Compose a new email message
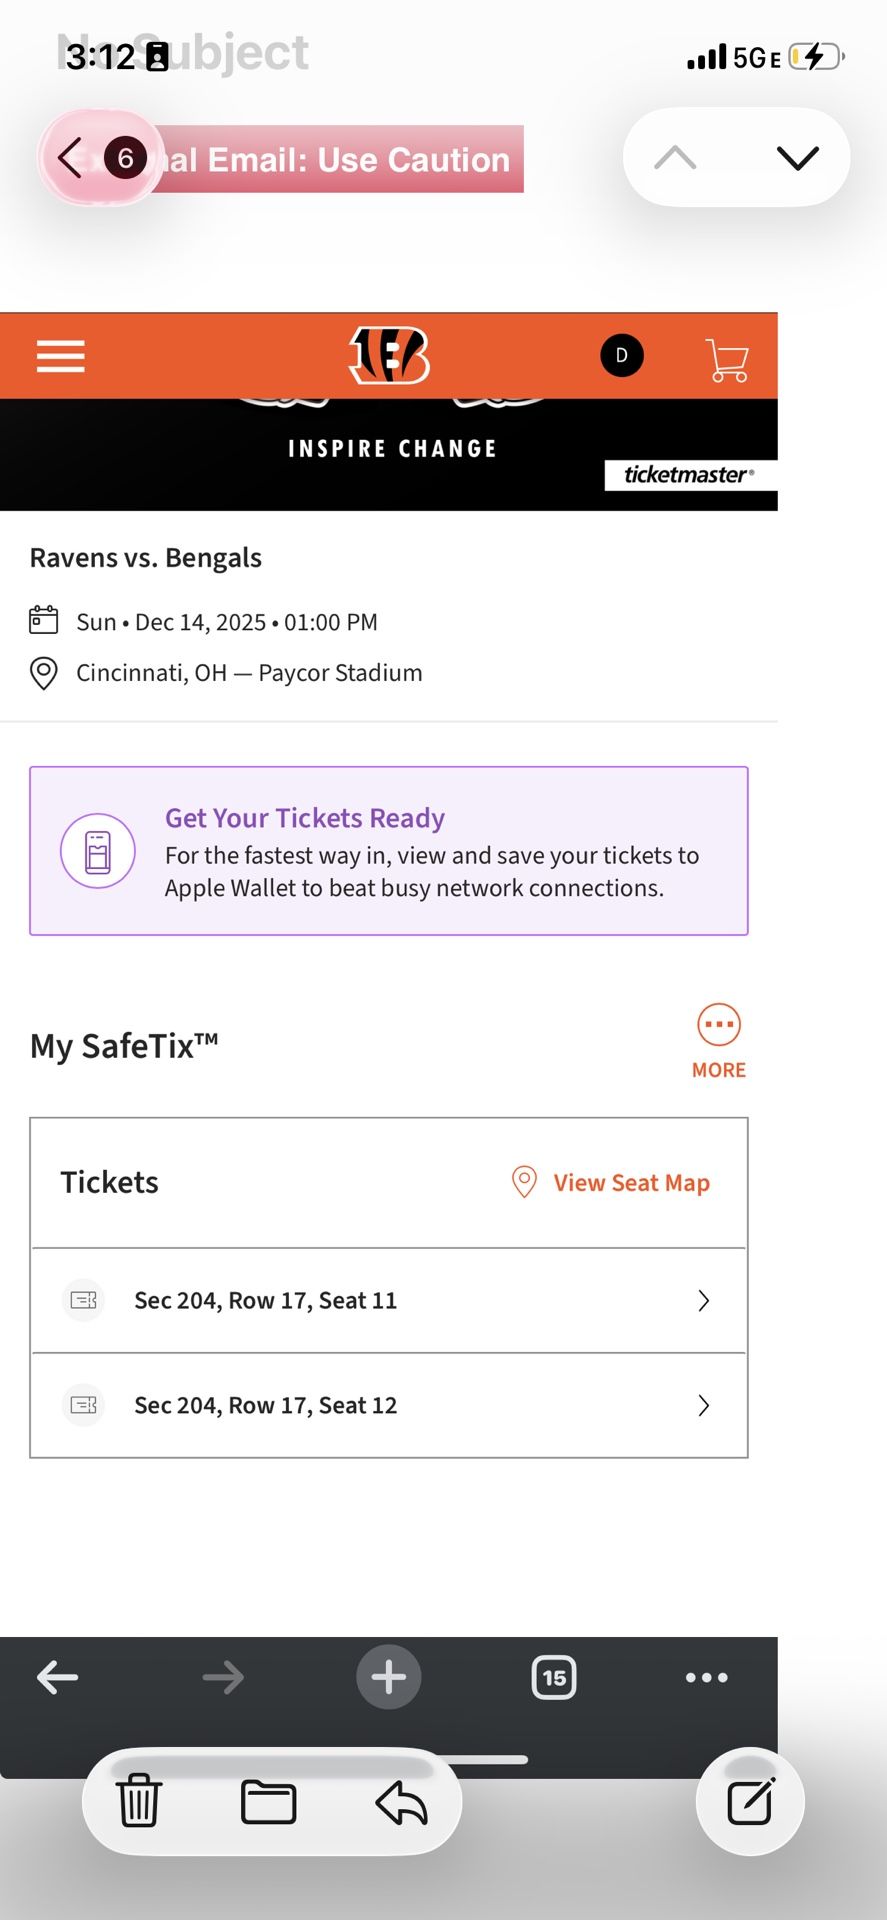 [750, 1802]
